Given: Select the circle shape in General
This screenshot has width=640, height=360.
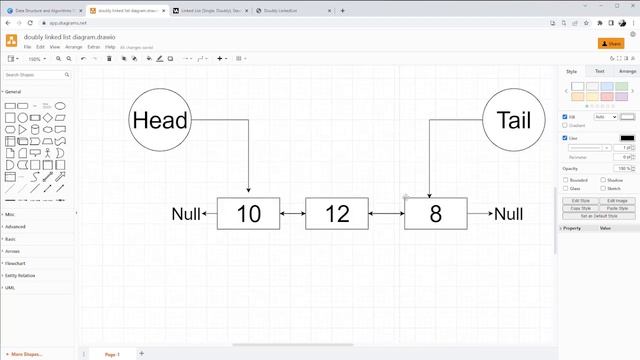Looking at the screenshot, I should [x=22, y=118].
